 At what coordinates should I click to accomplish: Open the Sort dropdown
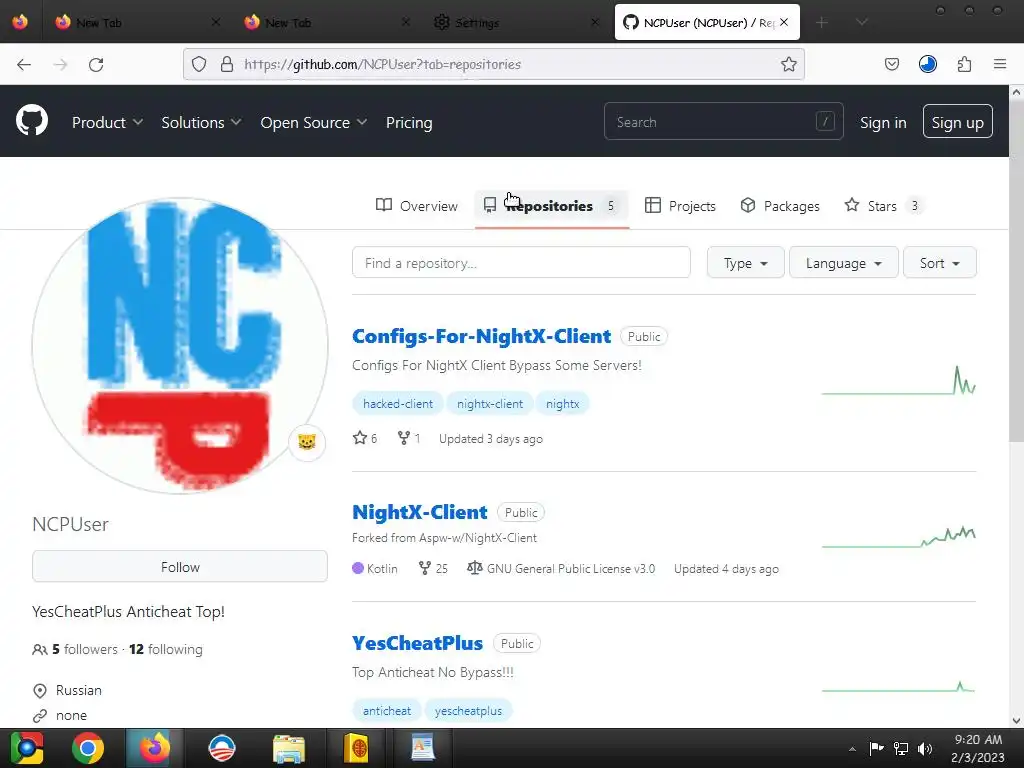coord(939,263)
